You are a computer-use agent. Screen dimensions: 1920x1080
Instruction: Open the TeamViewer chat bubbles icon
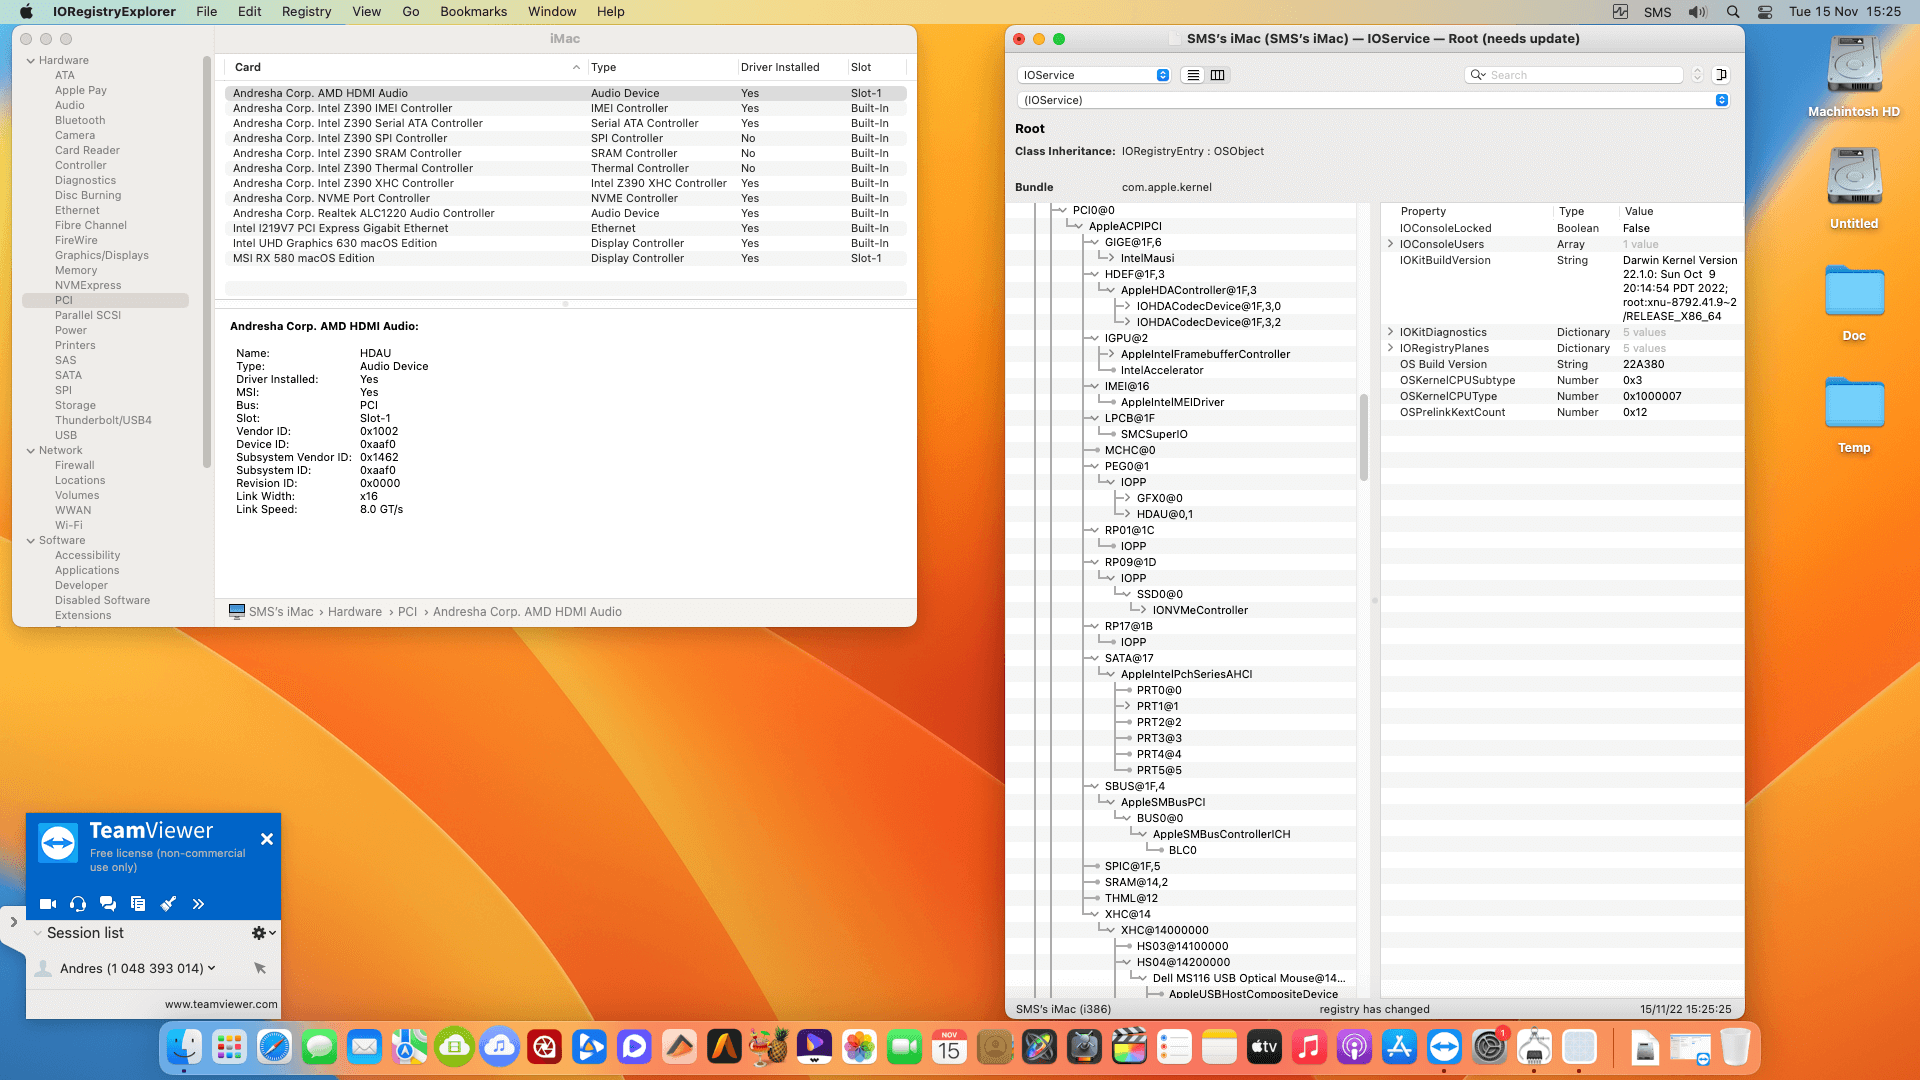(108, 904)
